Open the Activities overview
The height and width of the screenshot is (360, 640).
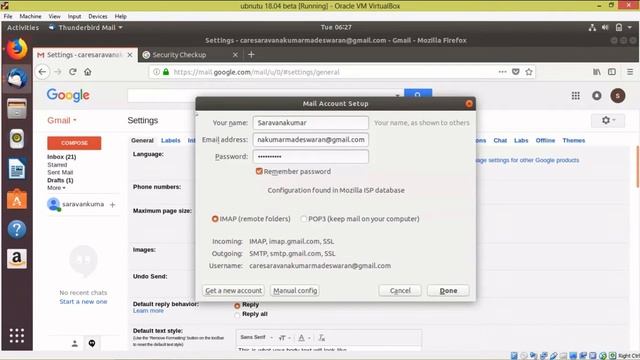23,28
